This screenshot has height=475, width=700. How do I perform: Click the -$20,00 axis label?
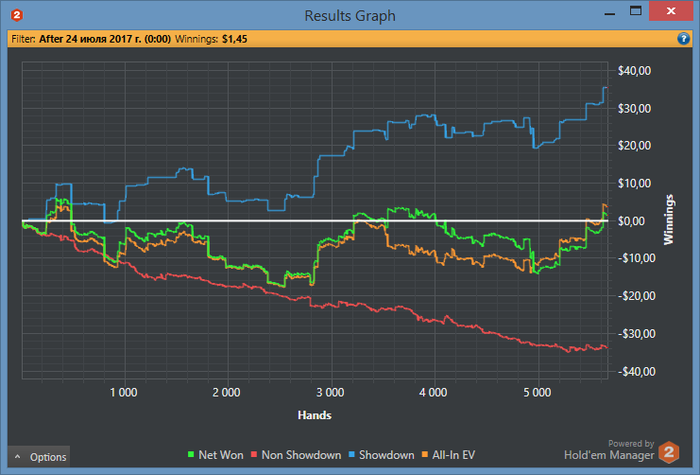[637, 296]
